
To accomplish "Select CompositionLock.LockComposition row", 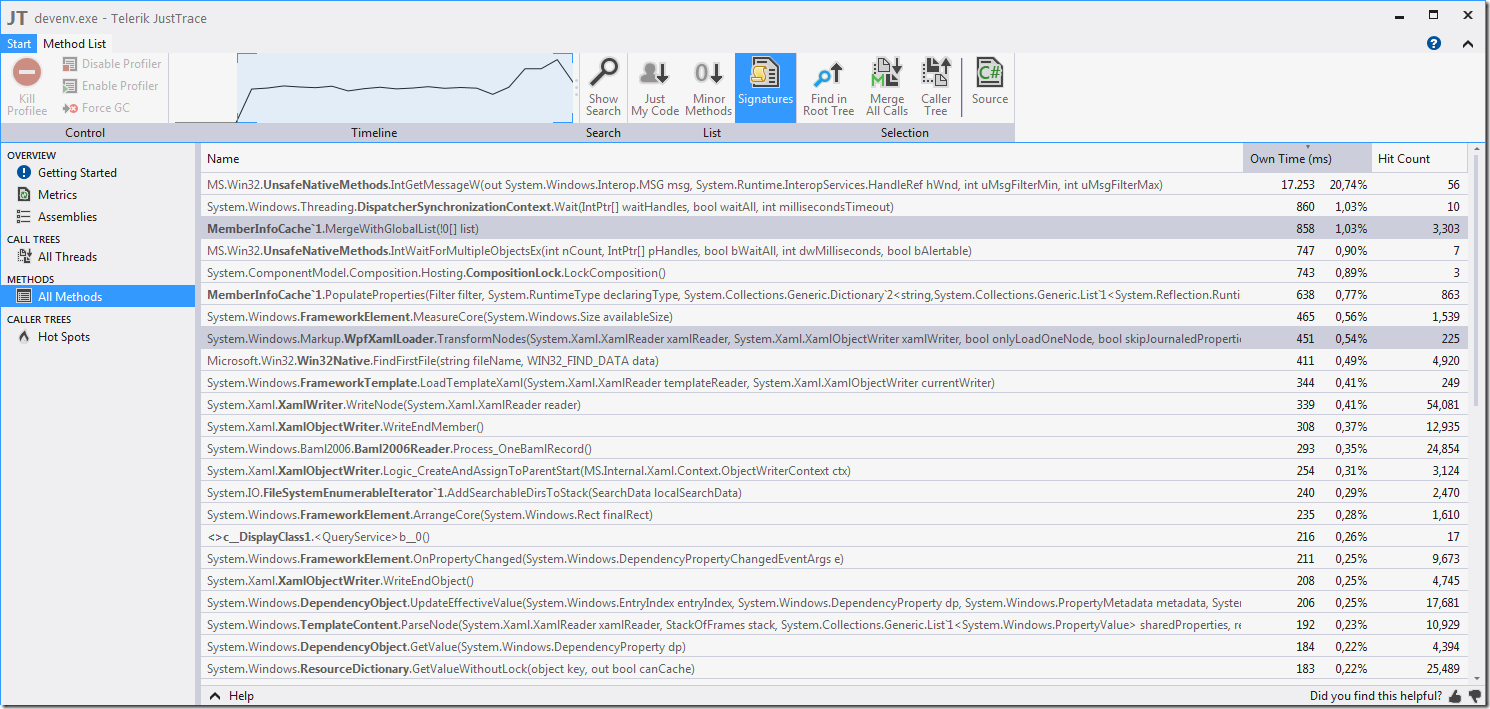I will pos(835,273).
